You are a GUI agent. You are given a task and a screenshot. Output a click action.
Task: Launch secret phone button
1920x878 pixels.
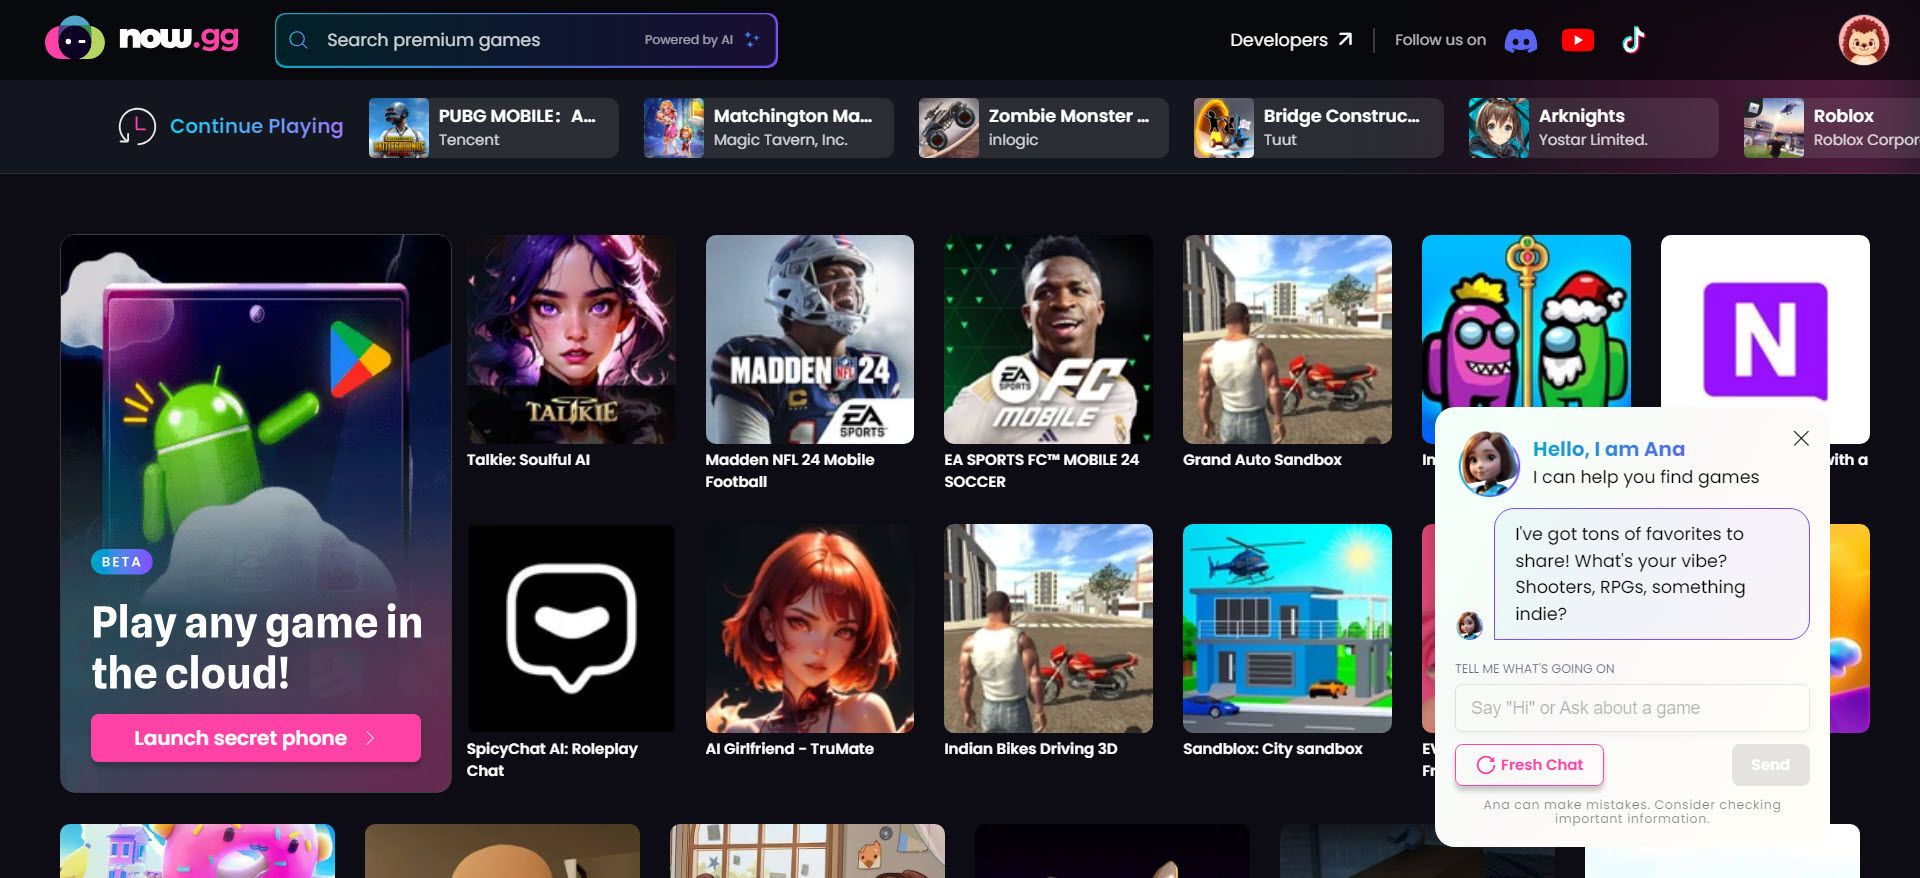tap(256, 738)
